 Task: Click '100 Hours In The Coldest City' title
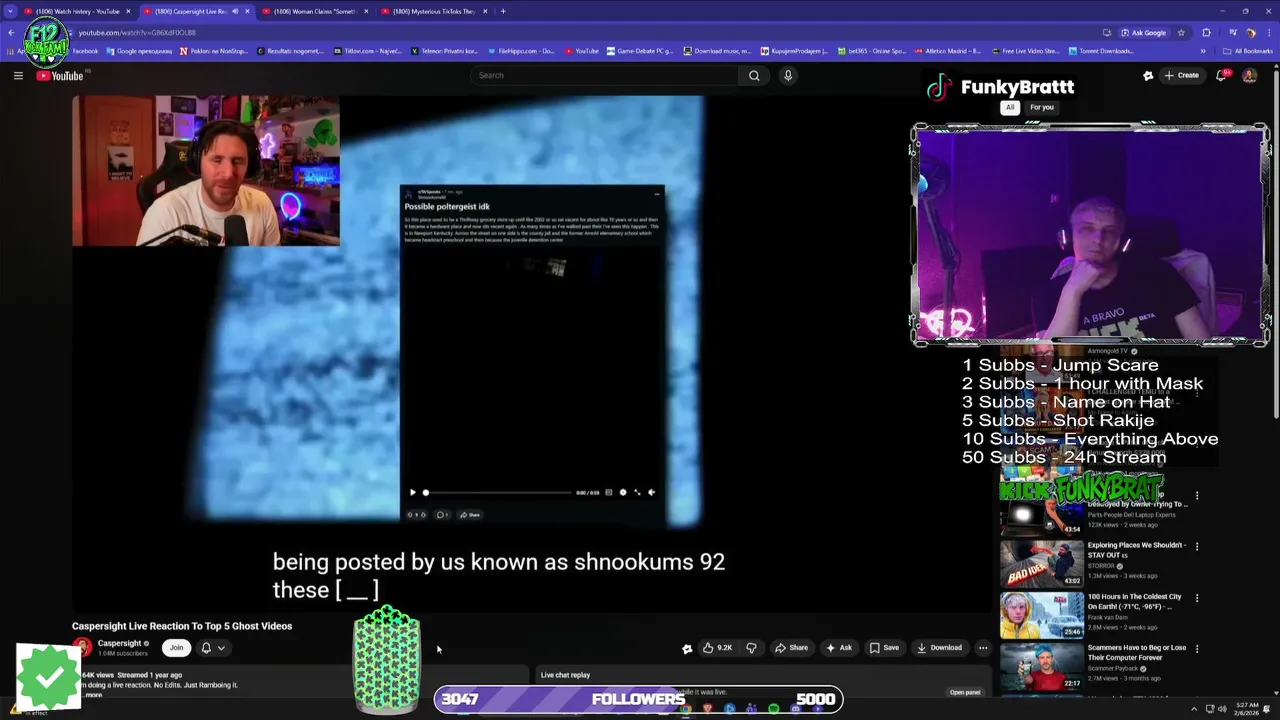[x=1134, y=601]
